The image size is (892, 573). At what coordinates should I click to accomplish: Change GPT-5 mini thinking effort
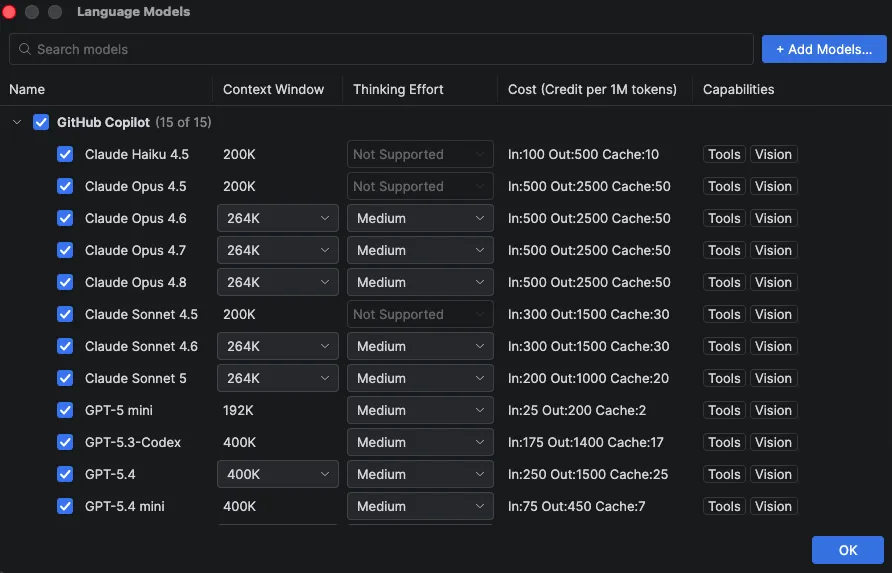coord(420,410)
